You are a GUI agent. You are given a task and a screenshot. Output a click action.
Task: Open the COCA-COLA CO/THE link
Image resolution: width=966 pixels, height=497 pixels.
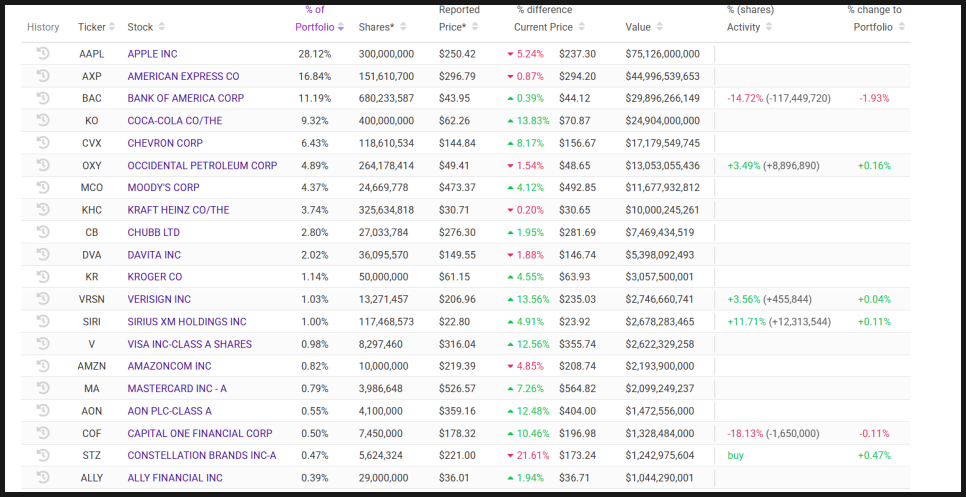pos(175,121)
